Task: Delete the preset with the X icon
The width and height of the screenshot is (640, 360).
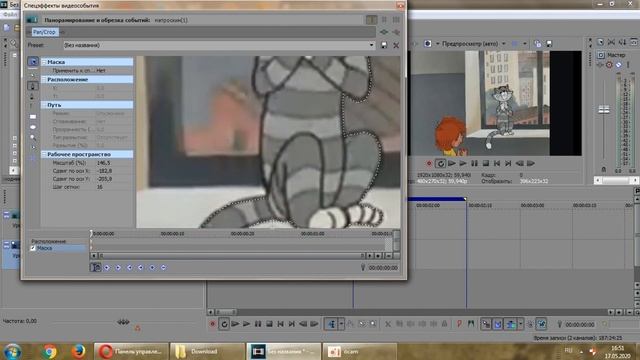Action: pos(396,45)
